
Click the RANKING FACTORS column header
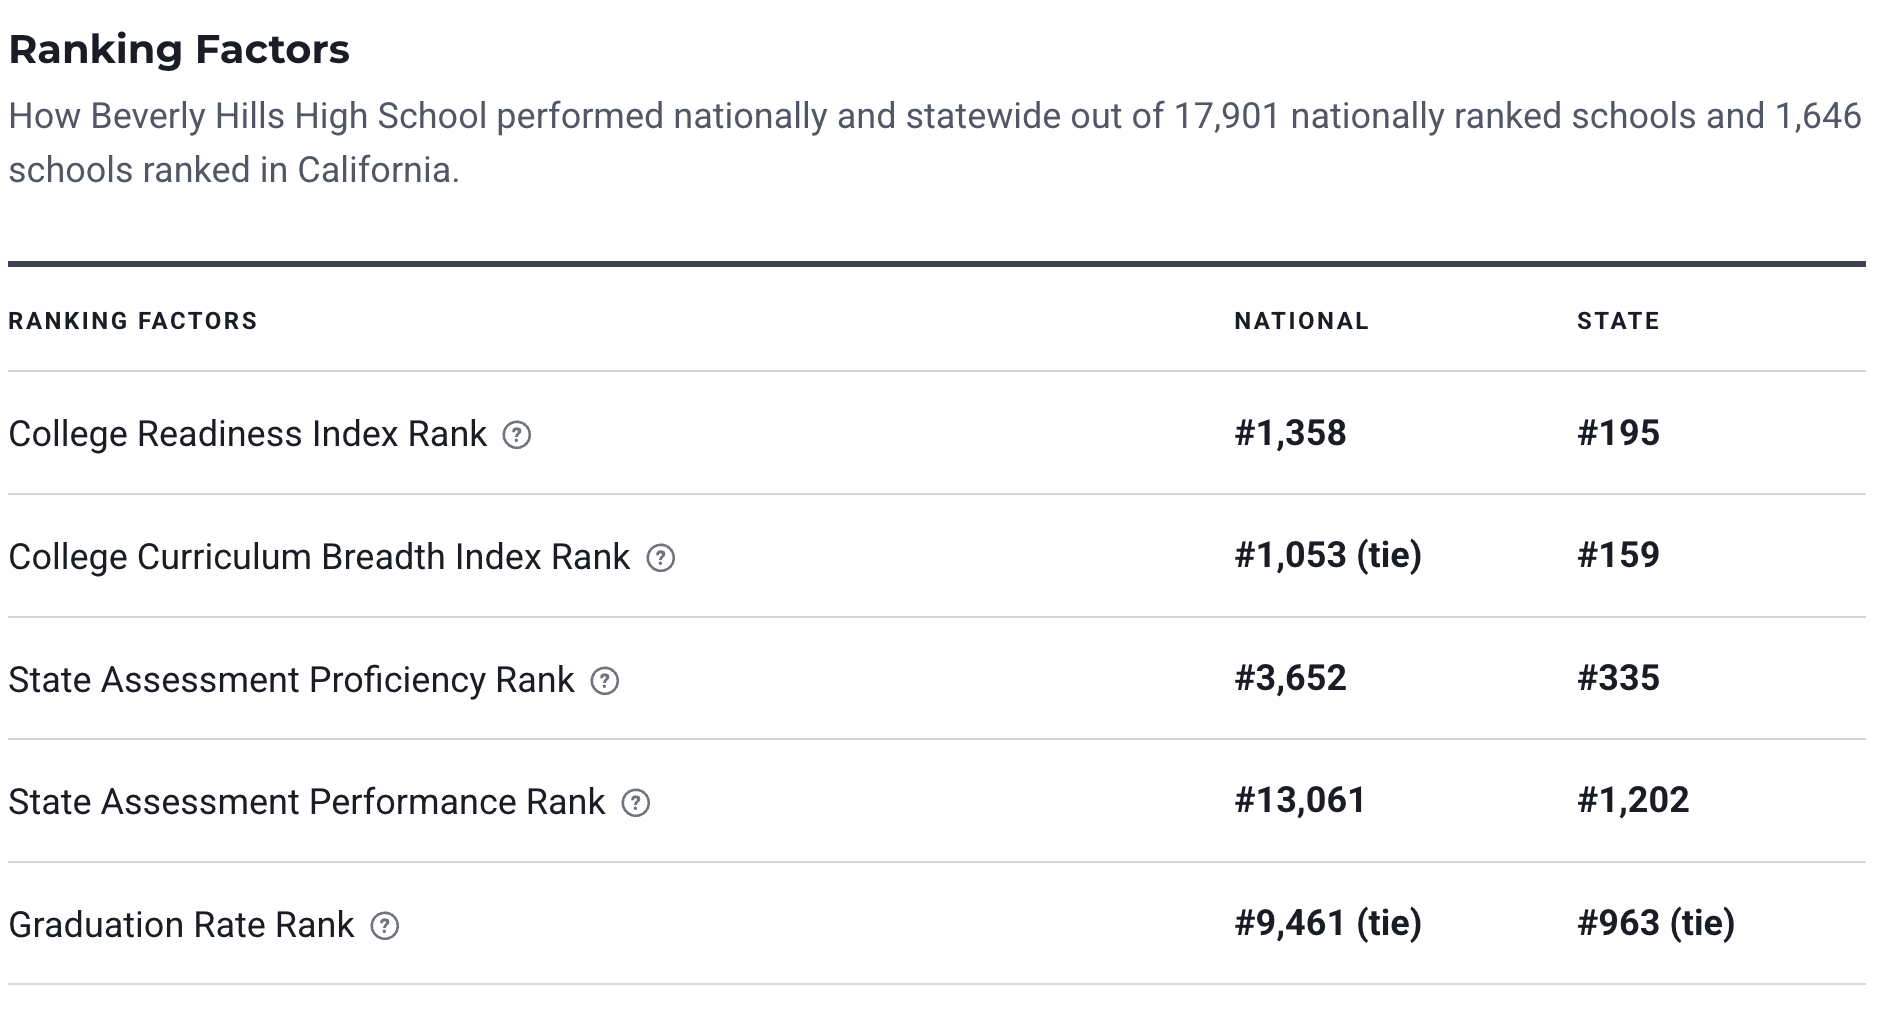133,321
